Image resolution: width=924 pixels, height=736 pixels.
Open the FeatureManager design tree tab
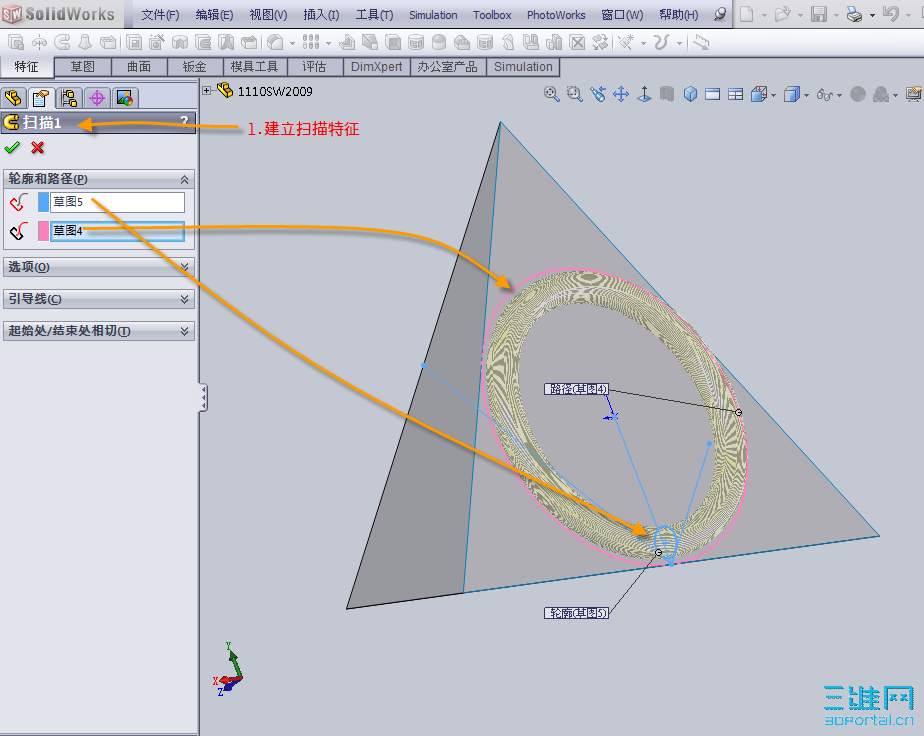[x=13, y=98]
